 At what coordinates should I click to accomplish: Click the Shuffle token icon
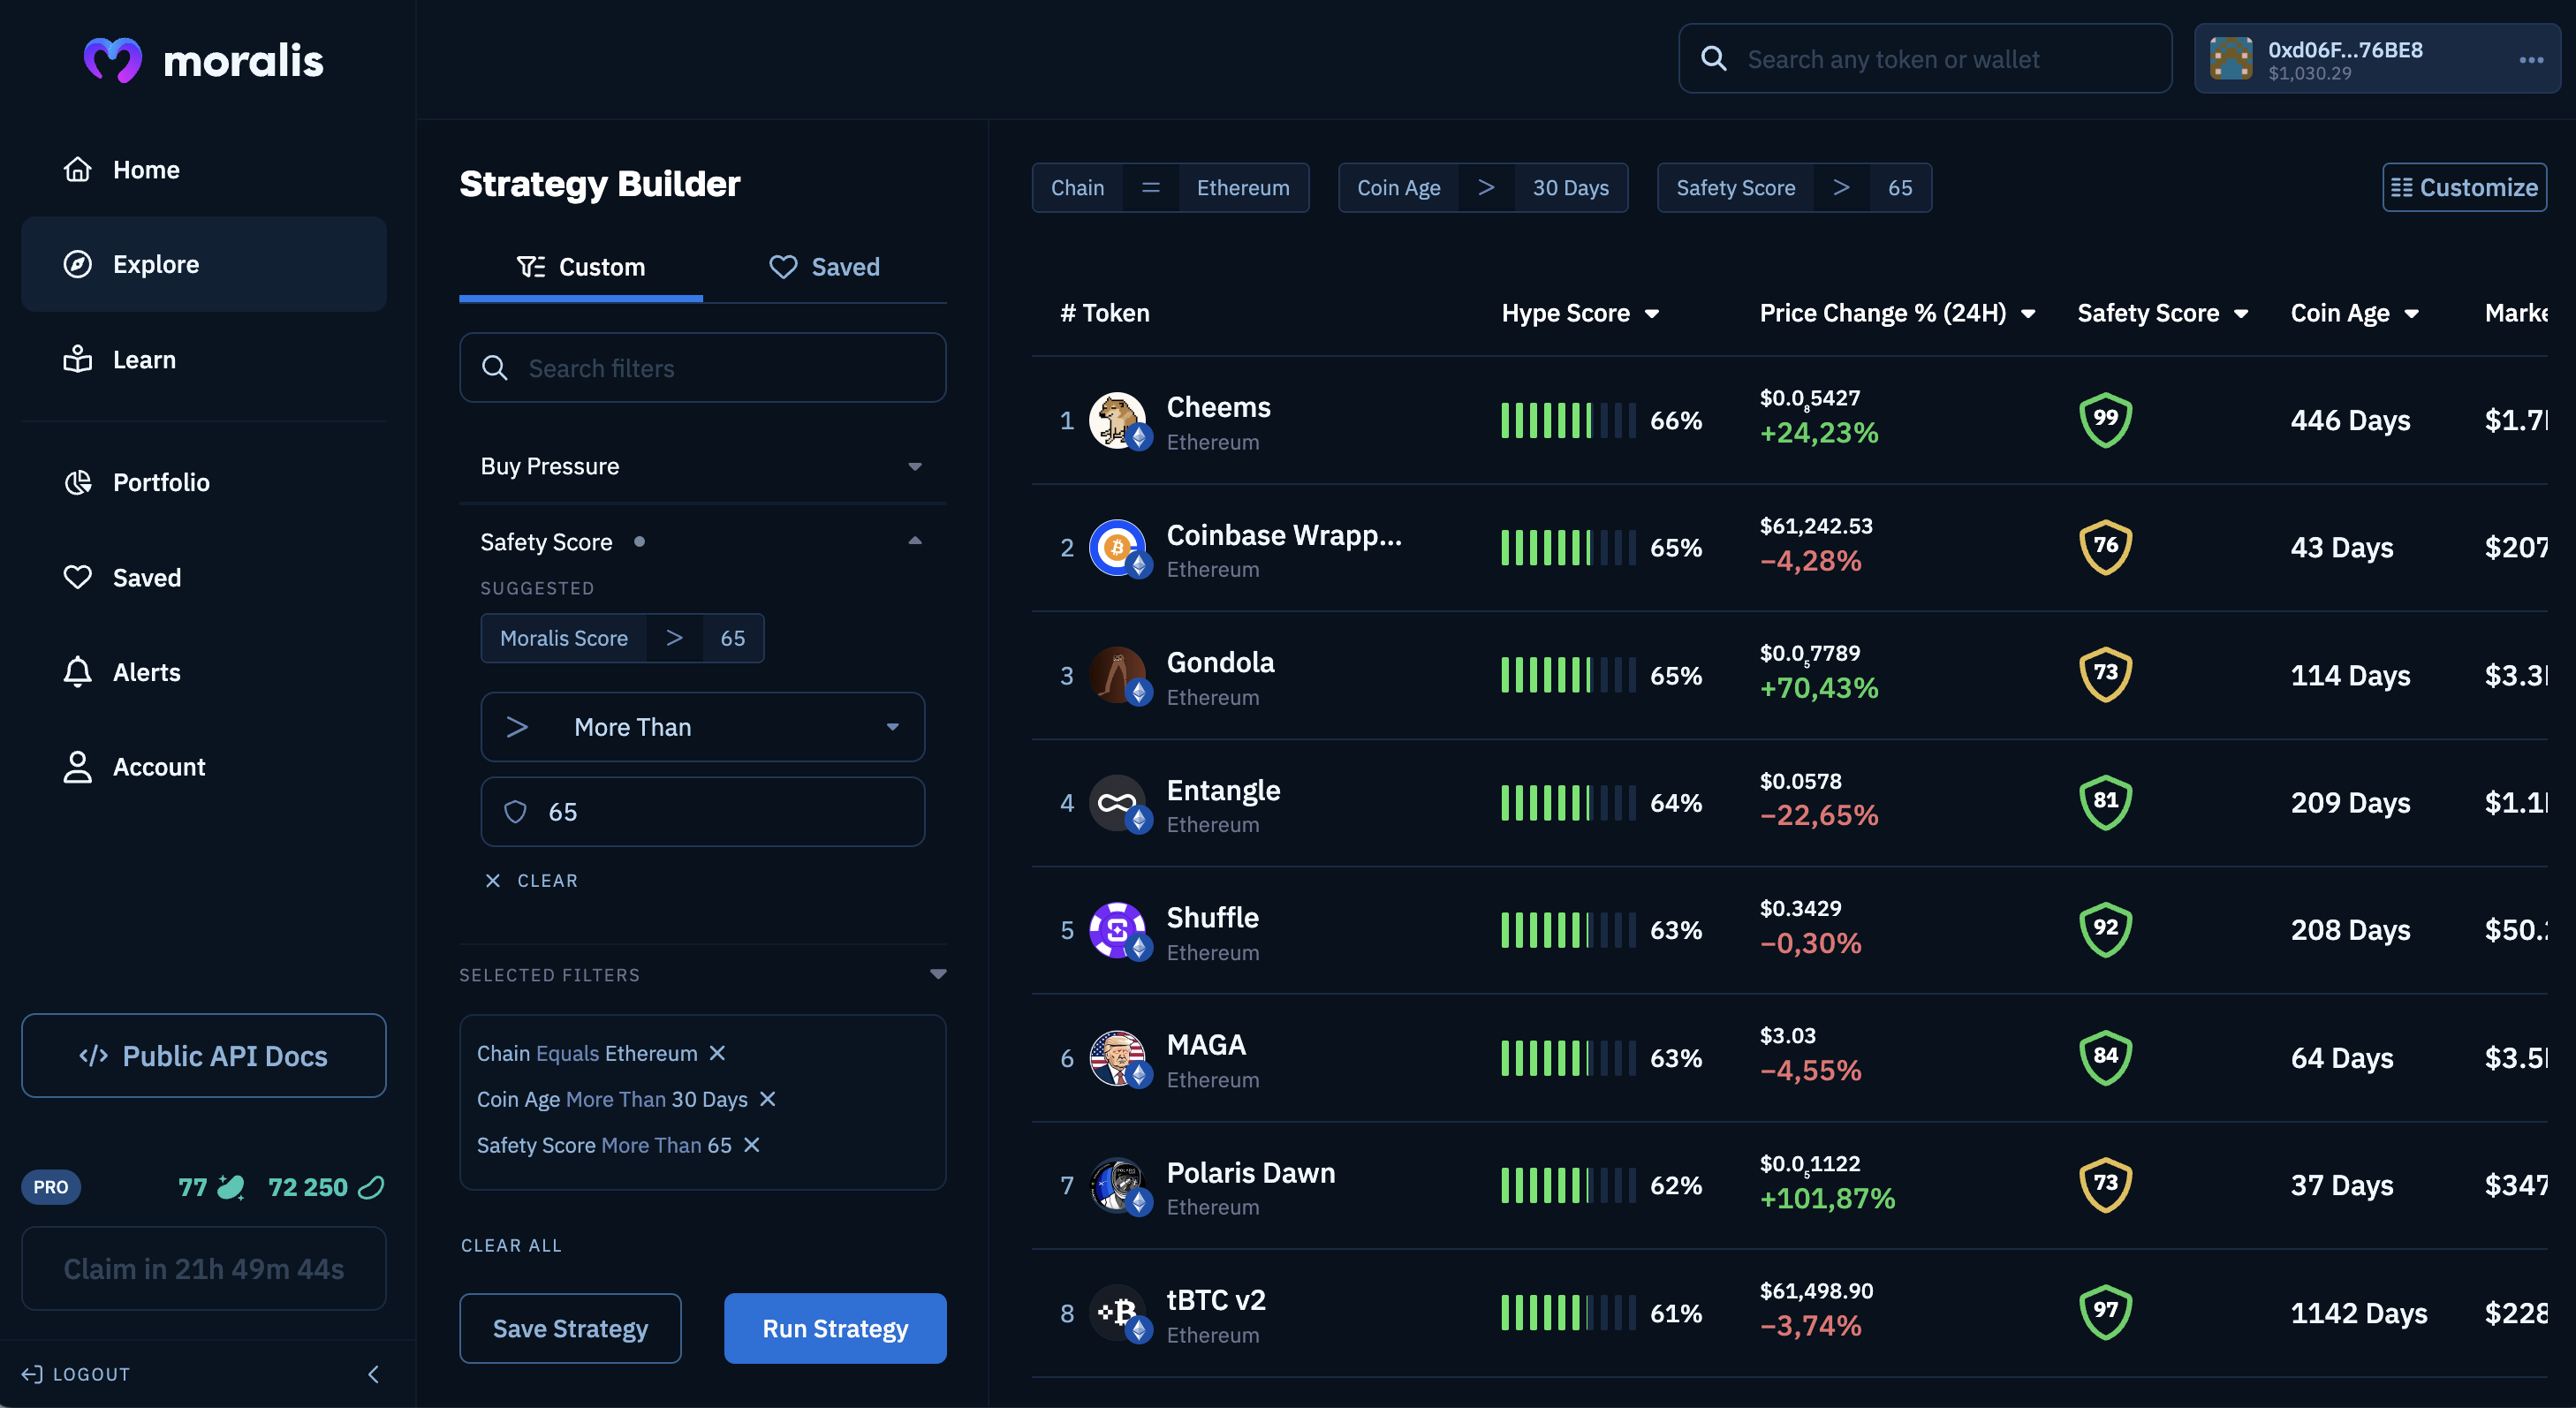tap(1118, 930)
